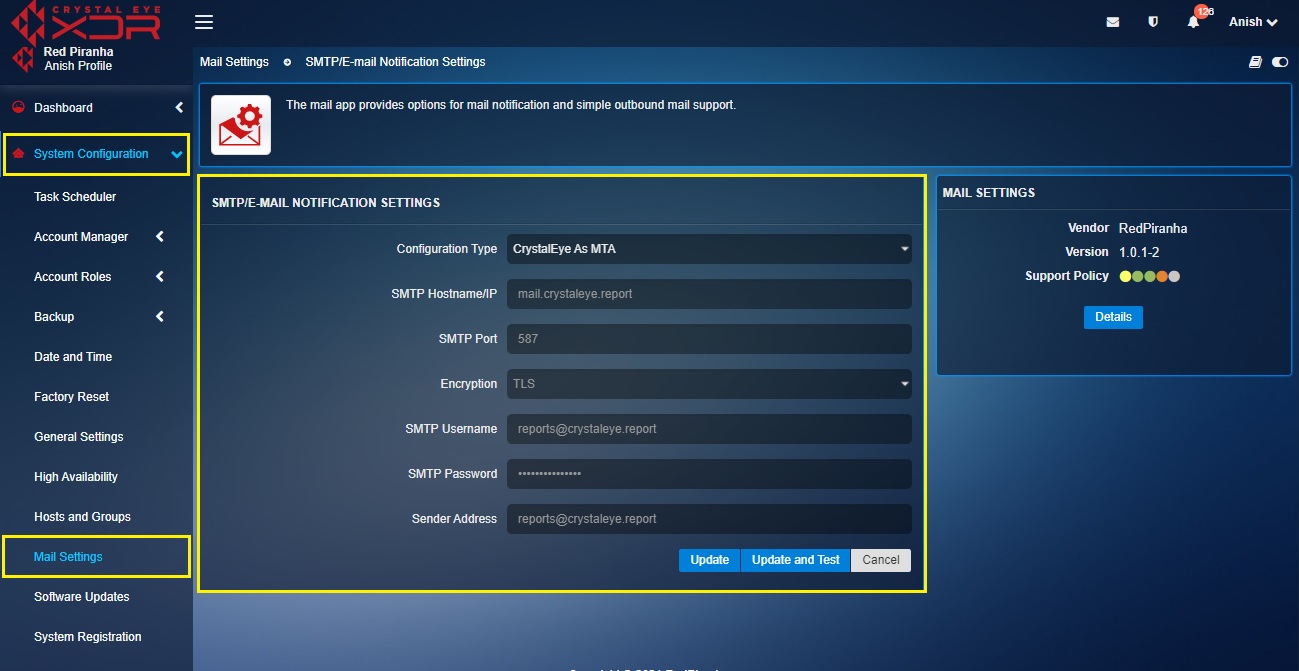This screenshot has height=671, width=1299.
Task: Click the mail app envelope gear icon
Action: 240,125
